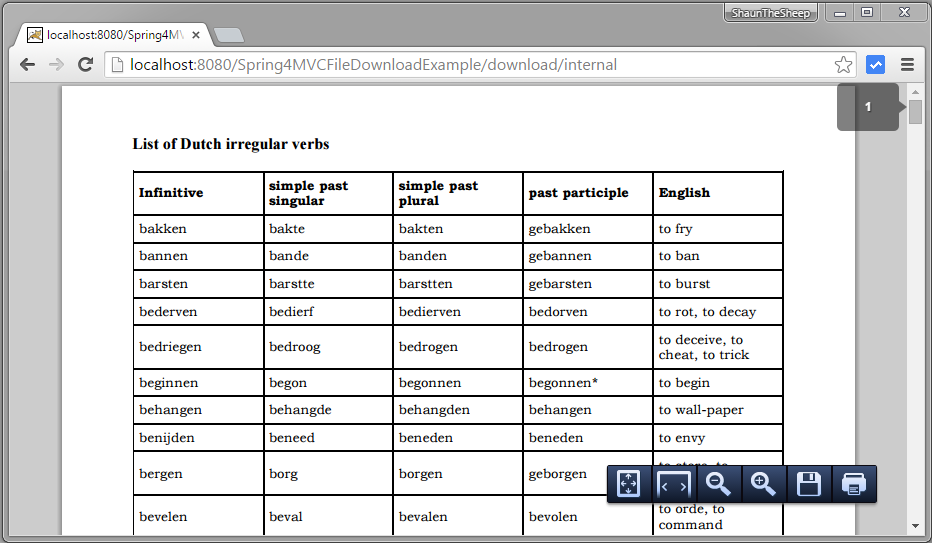Click the browser Forward arrow
932x543 pixels.
[56, 65]
